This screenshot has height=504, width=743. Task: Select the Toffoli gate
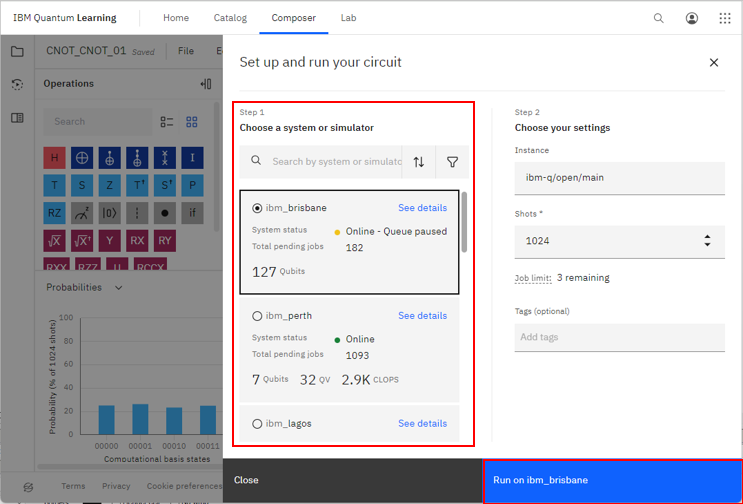point(137,158)
